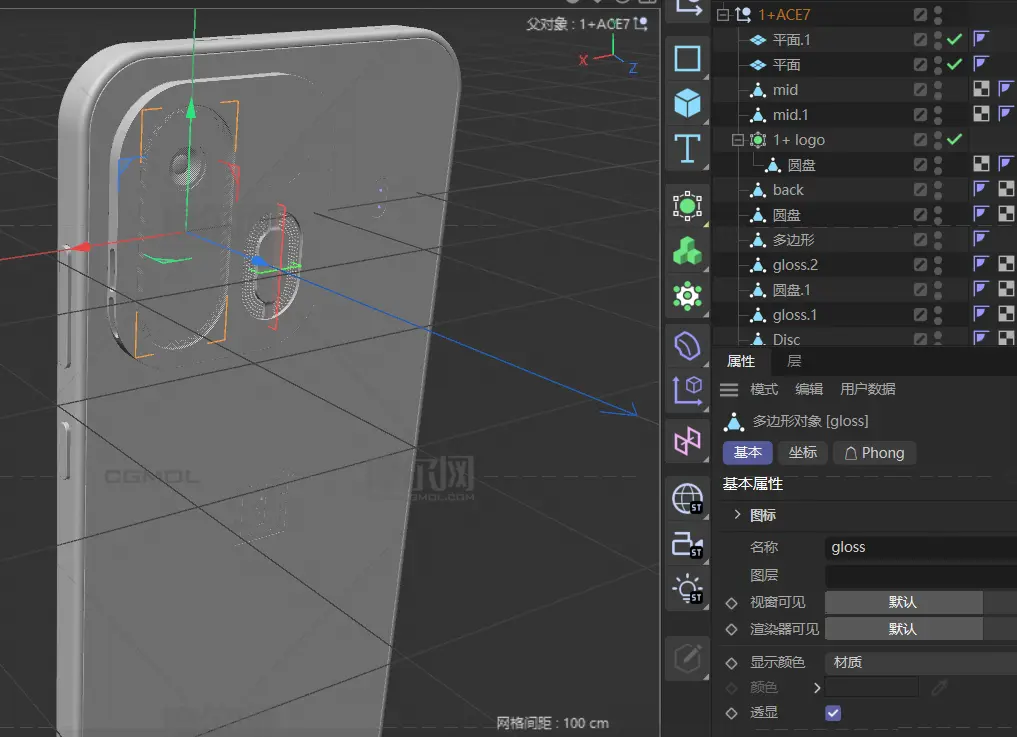This screenshot has height=737, width=1017.
Task: Open the green Volume Builder cubes icon
Action: [688, 251]
